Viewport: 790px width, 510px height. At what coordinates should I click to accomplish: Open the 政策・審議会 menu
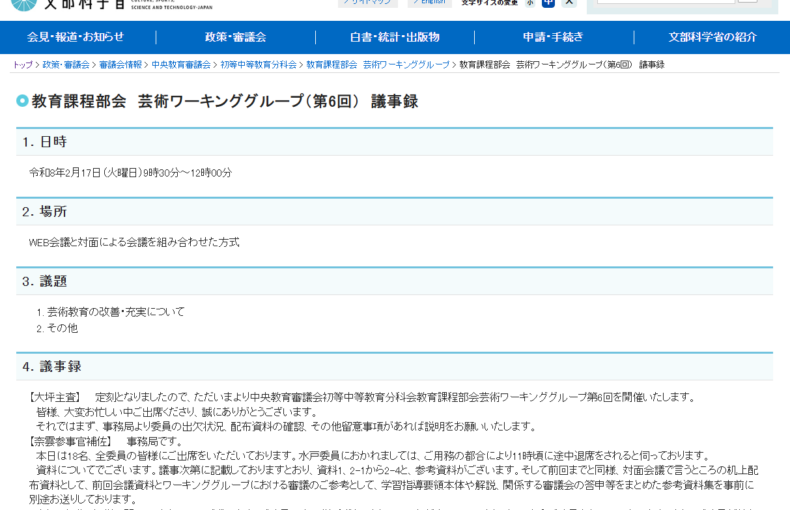pos(236,37)
